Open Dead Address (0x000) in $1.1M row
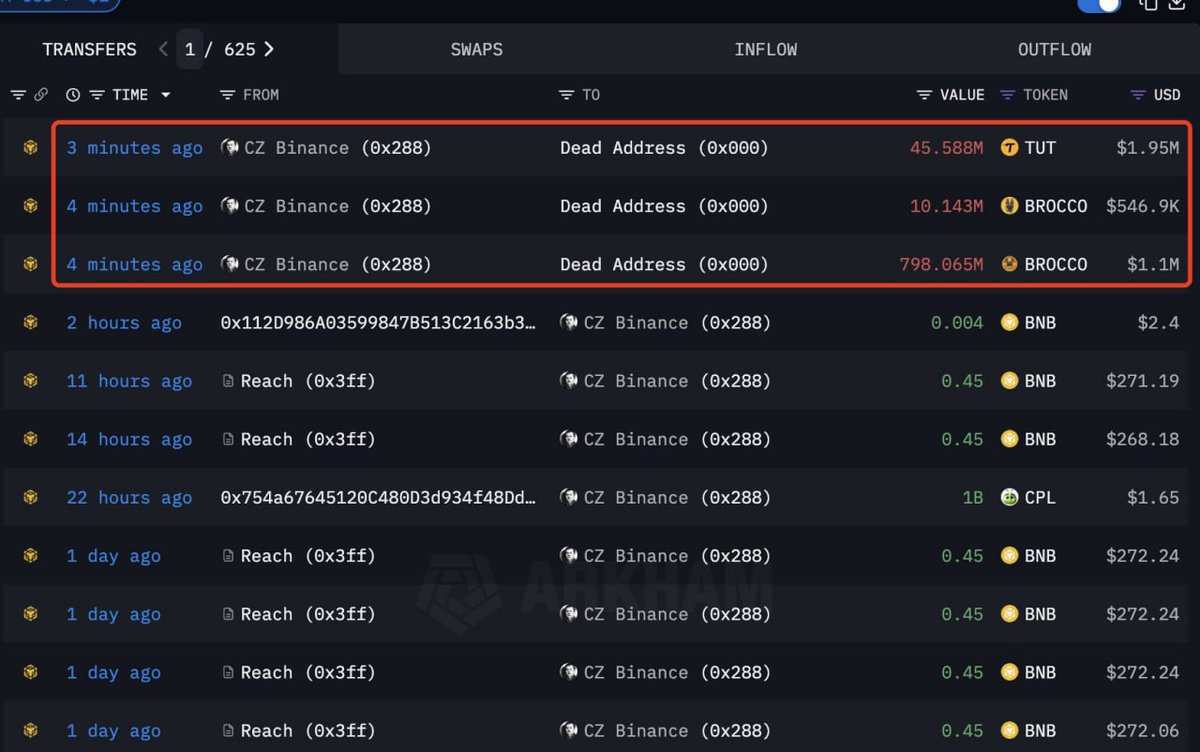This screenshot has width=1200, height=752. tap(664, 264)
